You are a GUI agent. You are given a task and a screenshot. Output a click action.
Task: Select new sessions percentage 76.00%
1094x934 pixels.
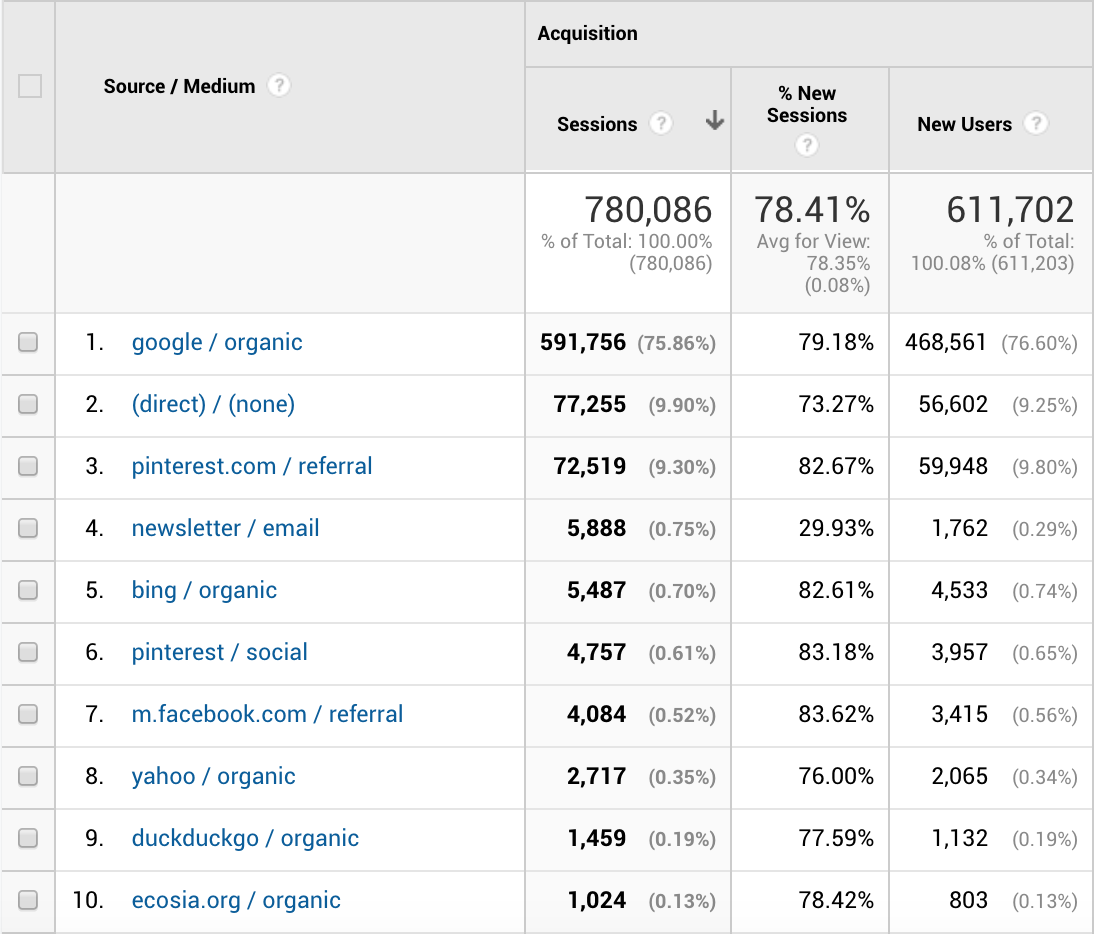(836, 777)
